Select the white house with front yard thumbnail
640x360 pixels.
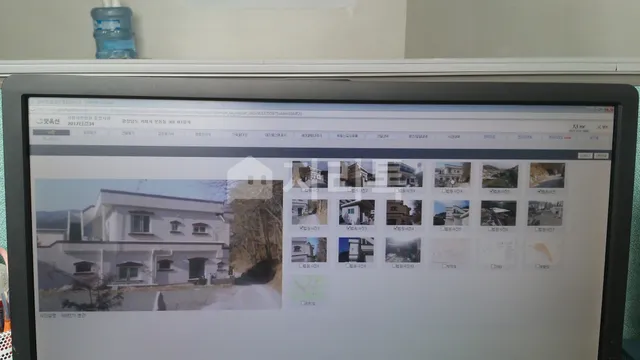[453, 175]
